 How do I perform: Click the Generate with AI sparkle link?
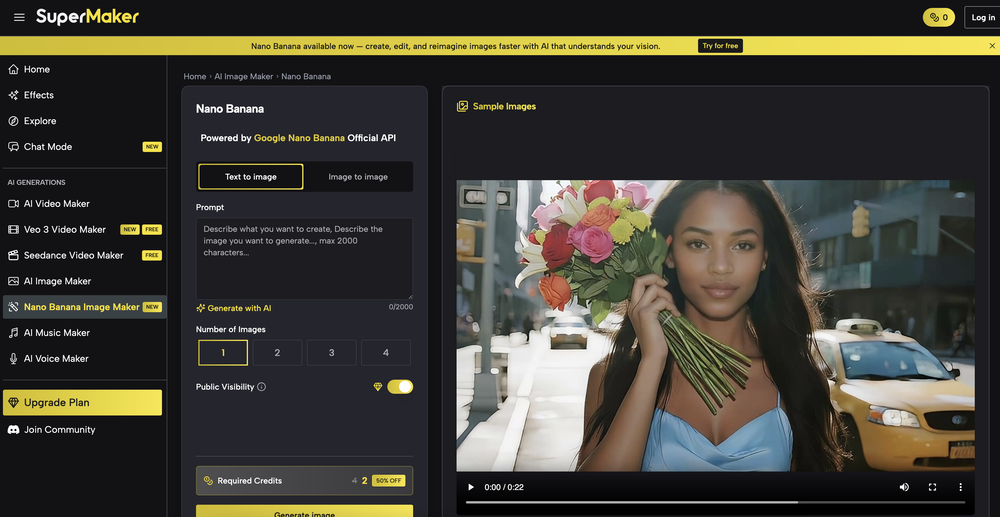(234, 308)
